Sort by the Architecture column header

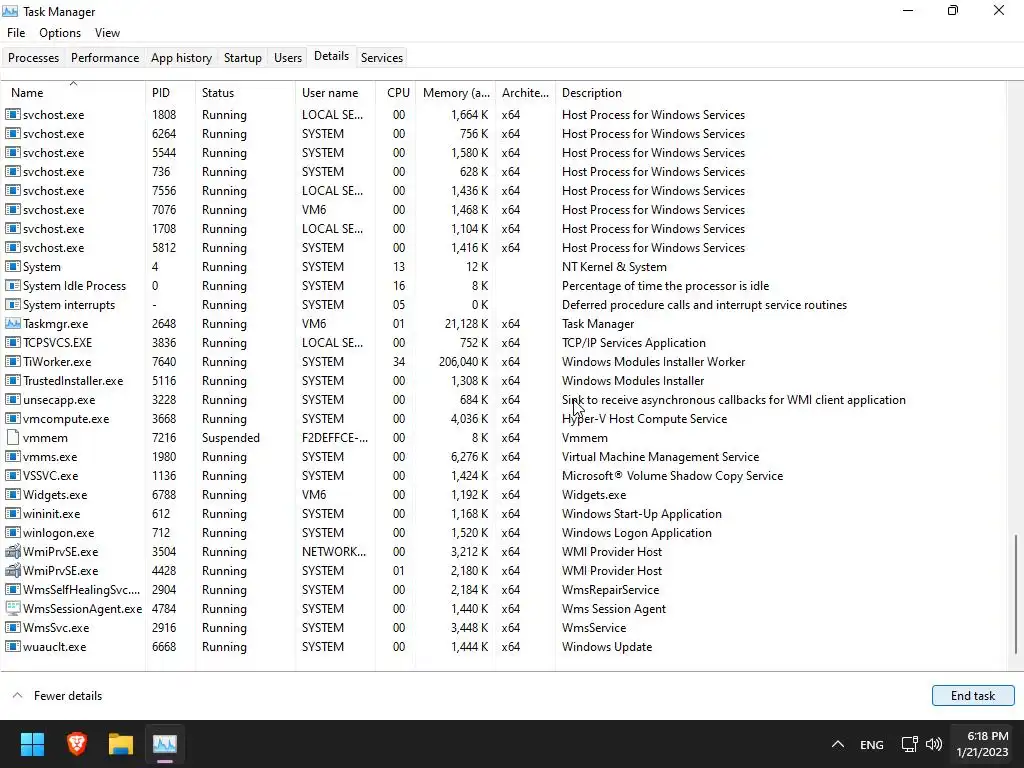click(x=525, y=93)
